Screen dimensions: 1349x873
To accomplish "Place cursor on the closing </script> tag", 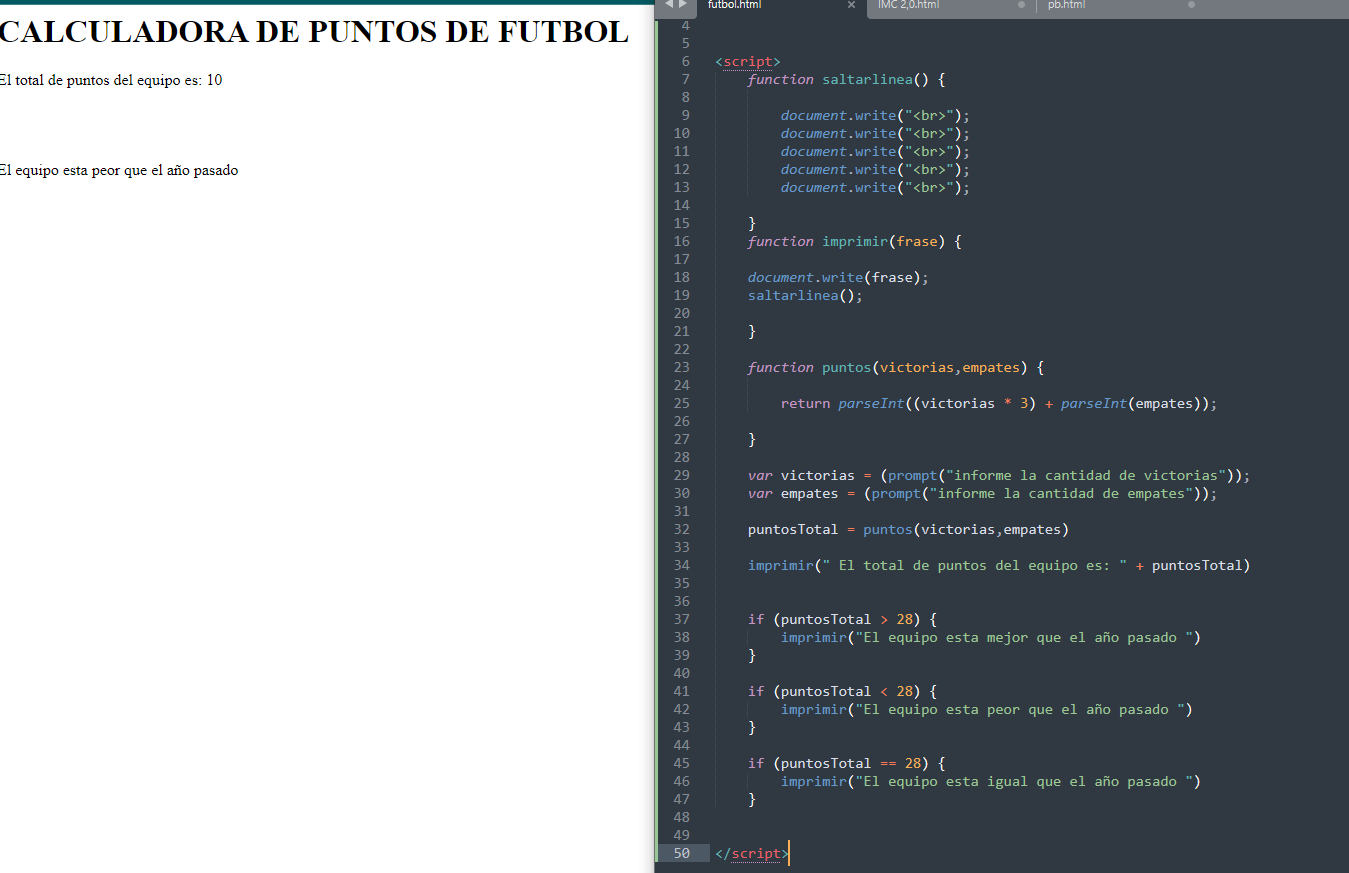I will click(x=752, y=853).
